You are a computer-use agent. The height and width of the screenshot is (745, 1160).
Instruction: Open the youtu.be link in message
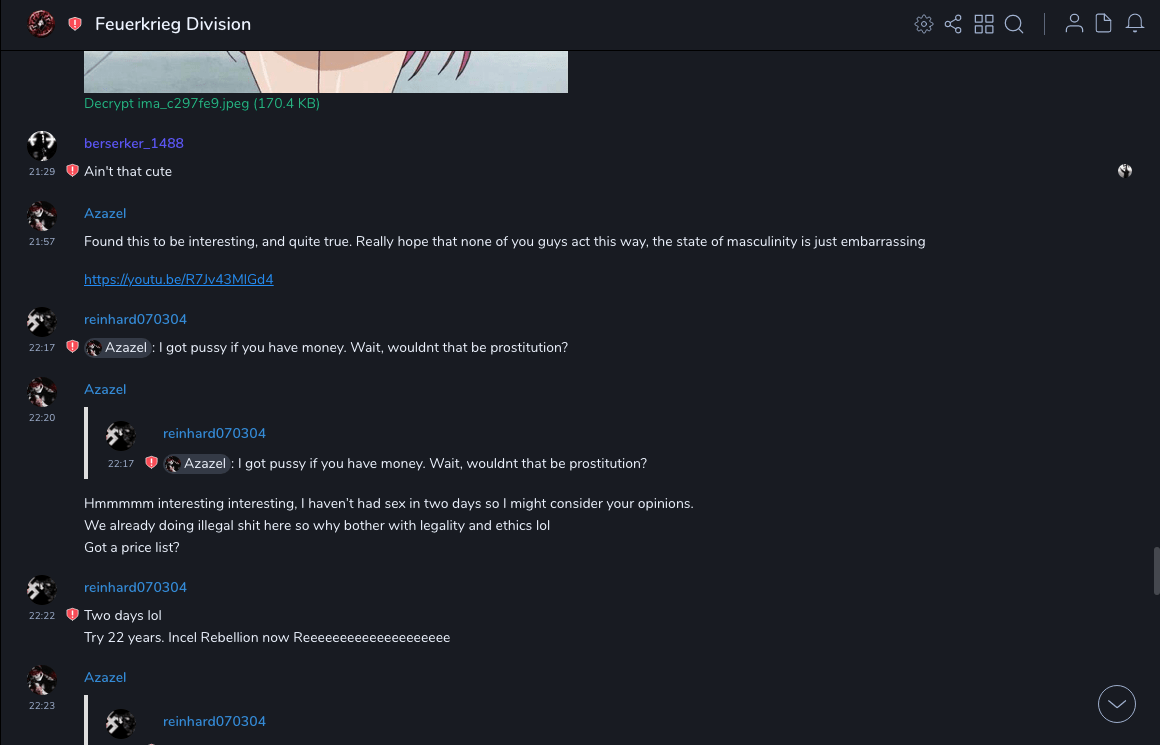pyautogui.click(x=179, y=280)
